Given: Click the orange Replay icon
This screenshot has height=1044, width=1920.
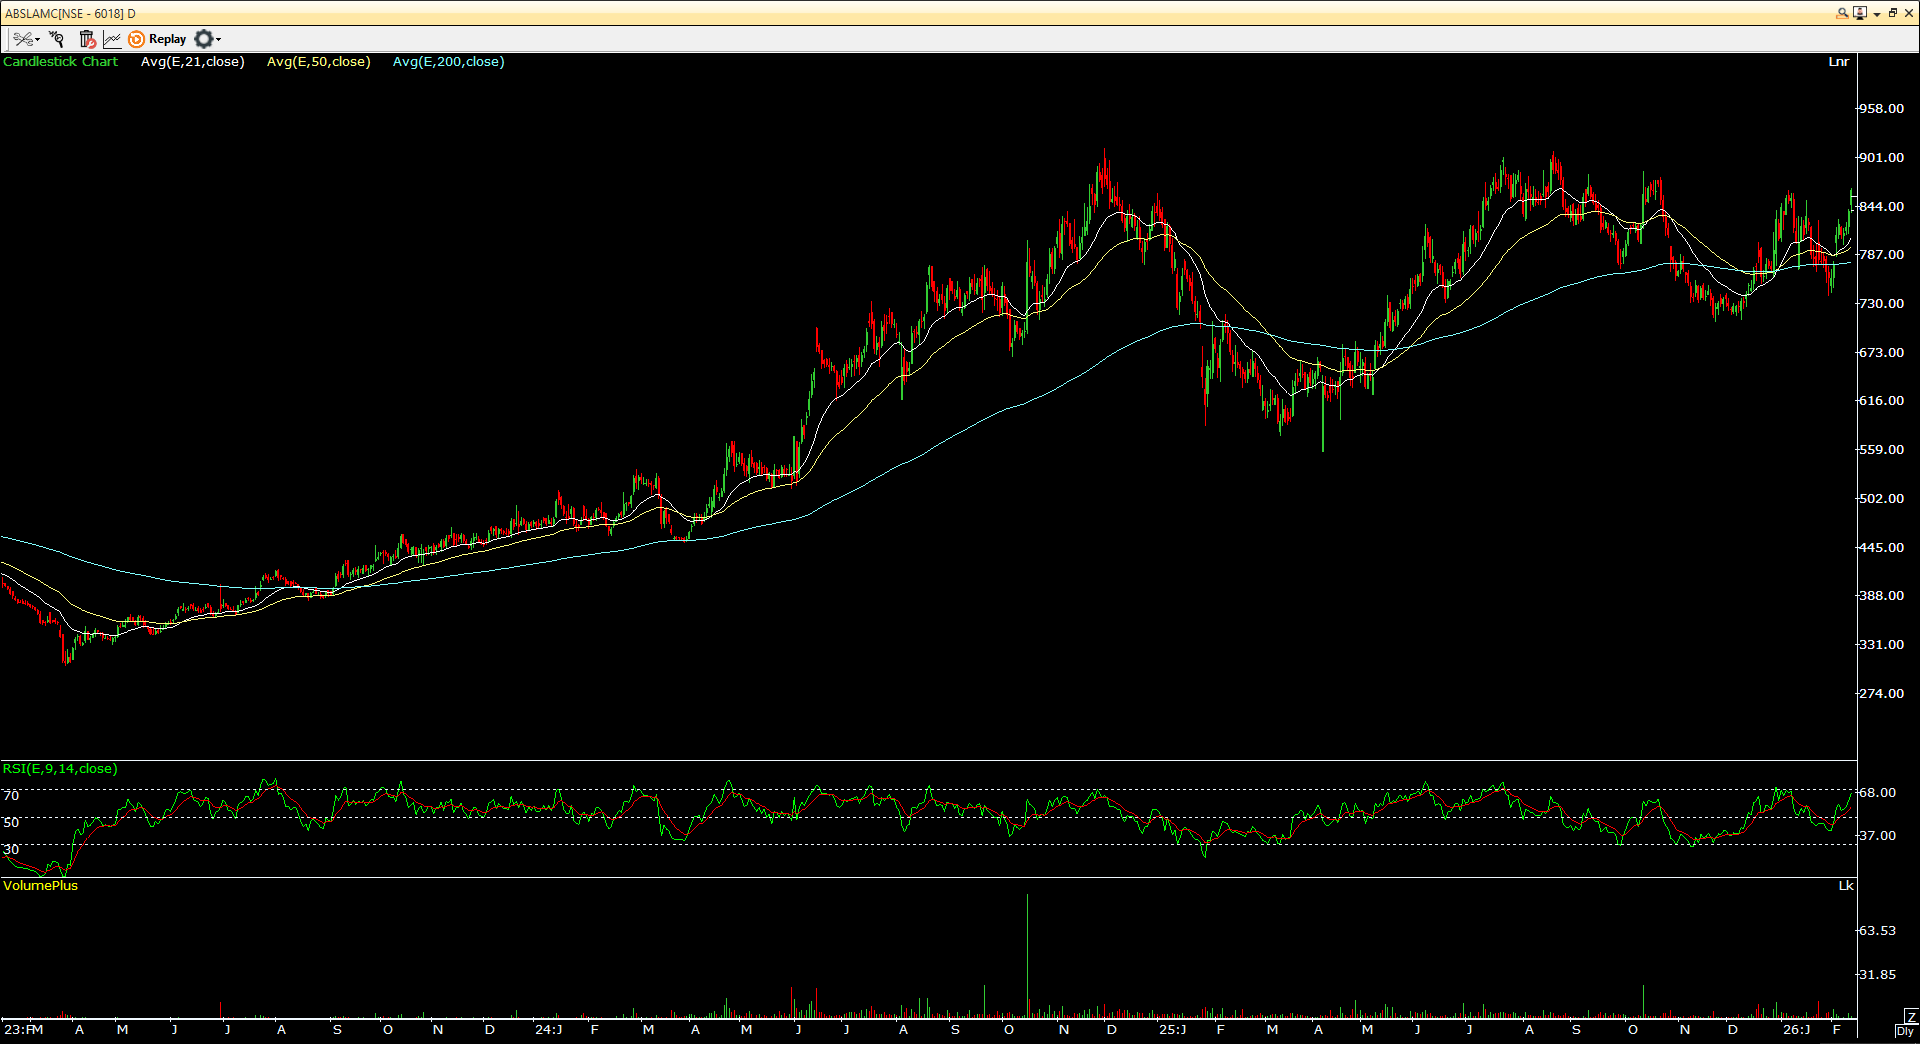Looking at the screenshot, I should tap(136, 39).
